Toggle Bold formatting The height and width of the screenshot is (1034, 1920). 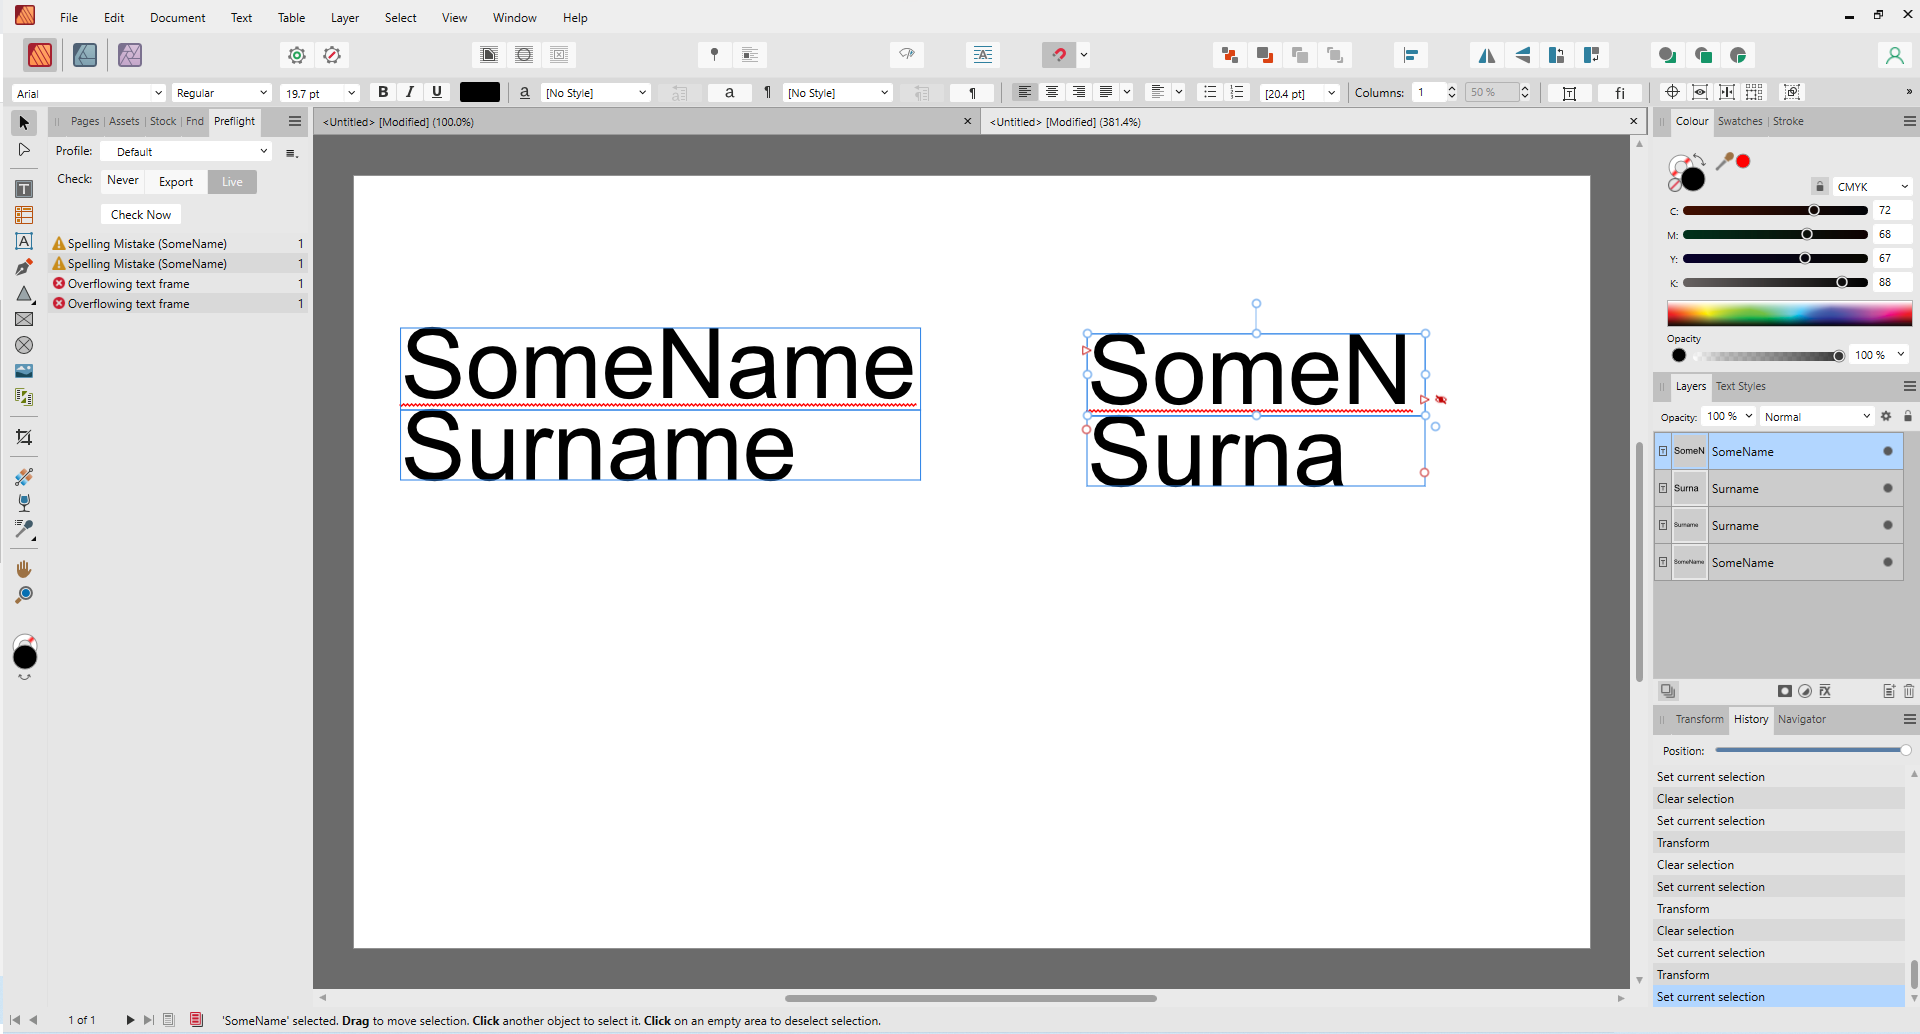point(383,92)
